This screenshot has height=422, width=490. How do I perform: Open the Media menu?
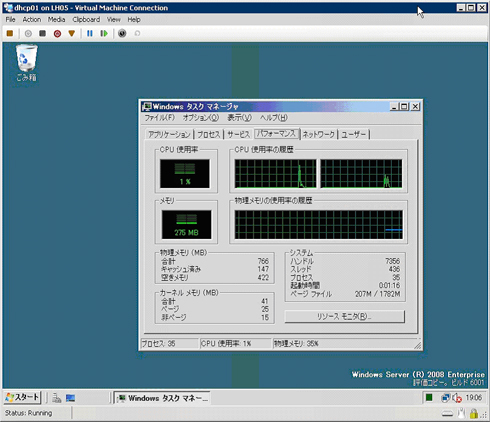[x=56, y=20]
